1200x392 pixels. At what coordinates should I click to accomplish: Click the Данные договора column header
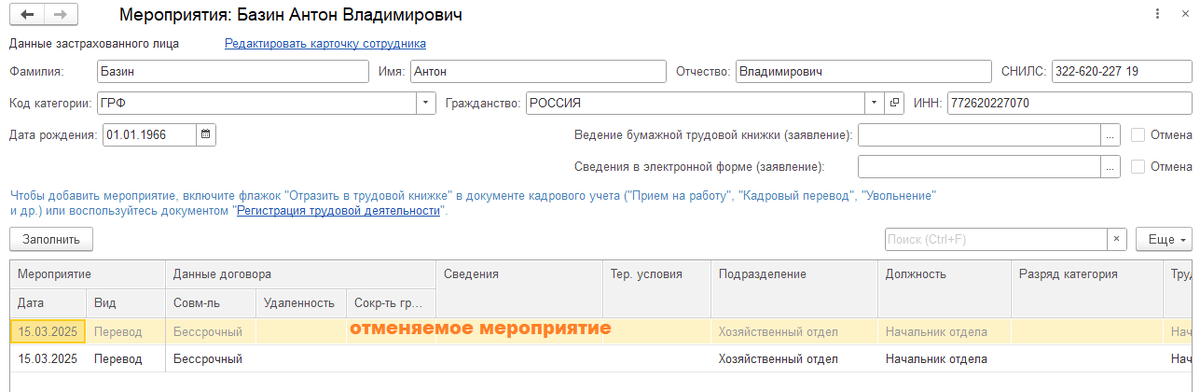pos(300,274)
